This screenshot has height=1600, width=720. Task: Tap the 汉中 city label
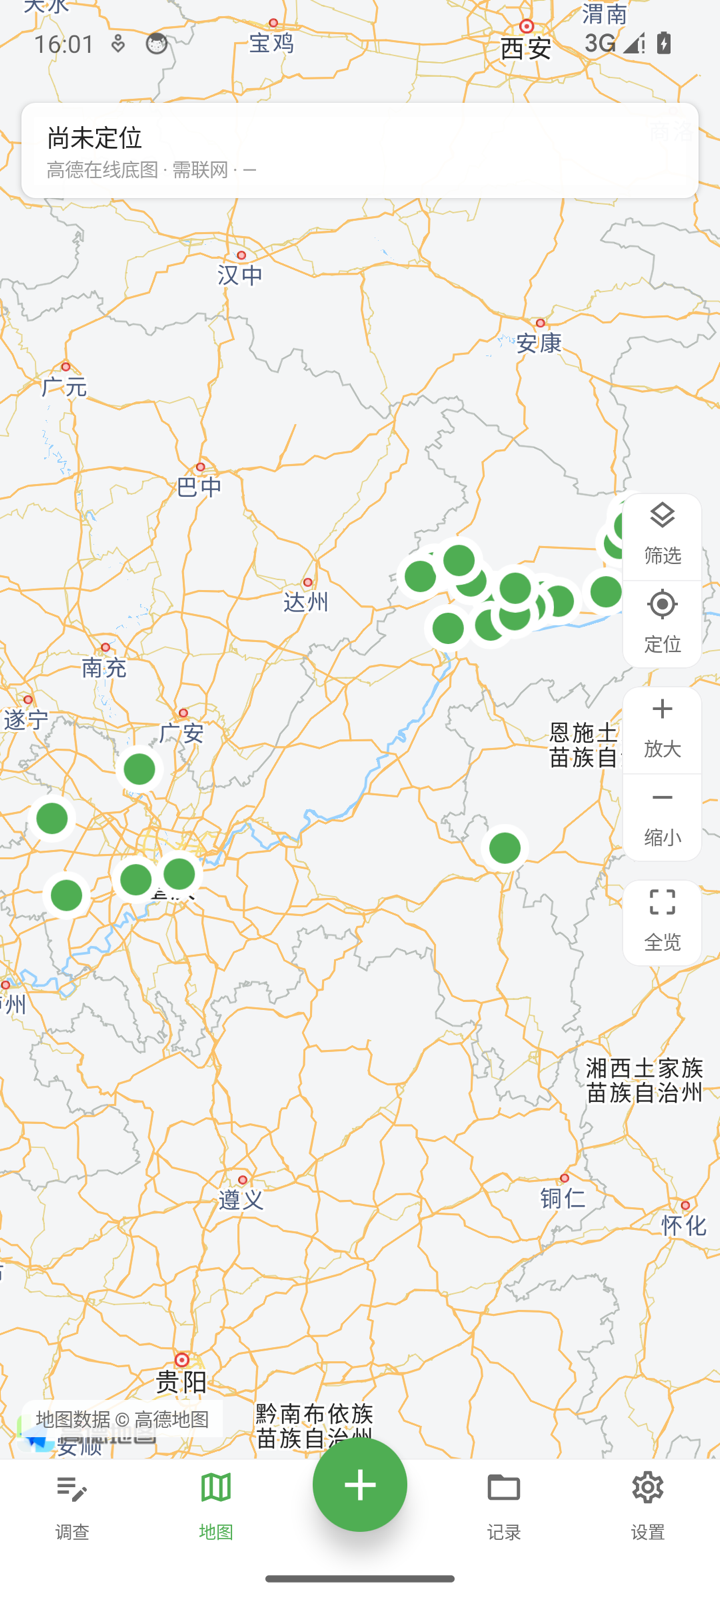[x=240, y=275]
